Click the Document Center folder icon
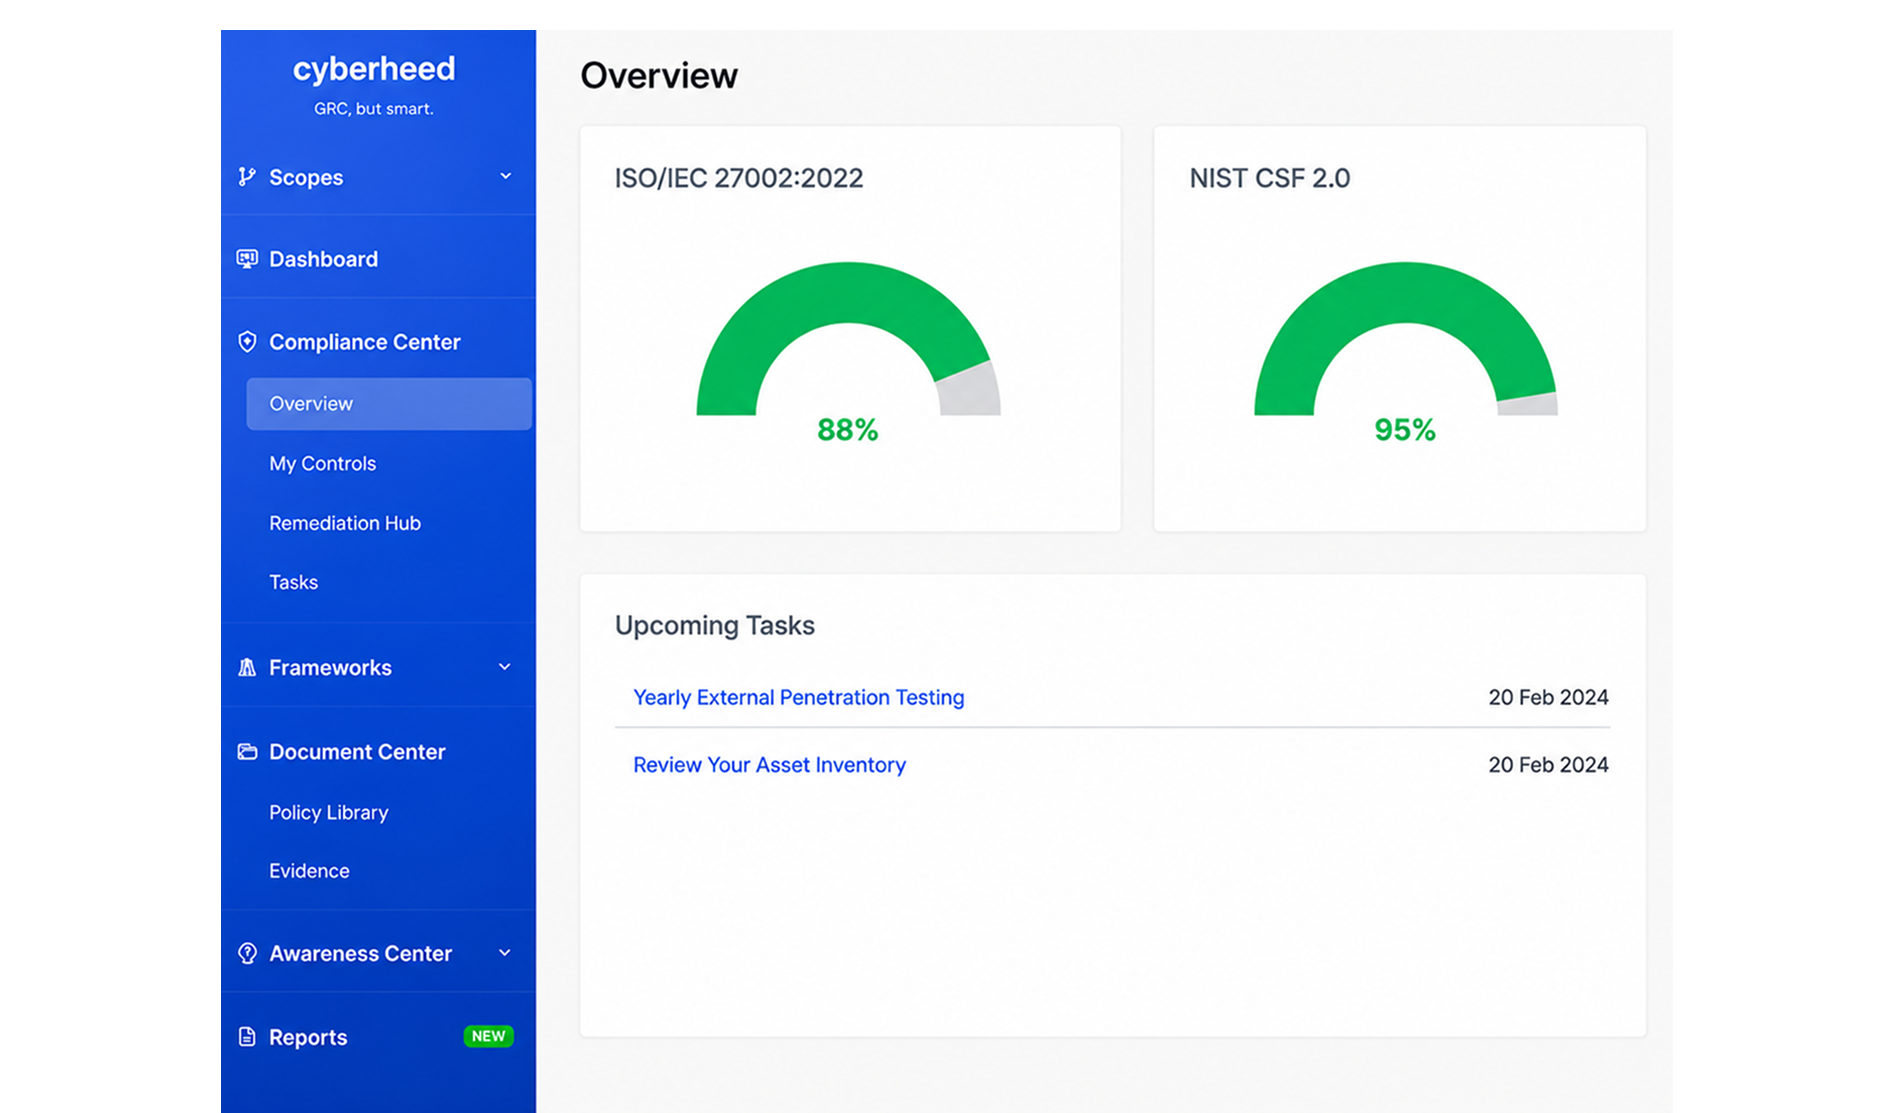The height and width of the screenshot is (1113, 1894). tap(246, 751)
